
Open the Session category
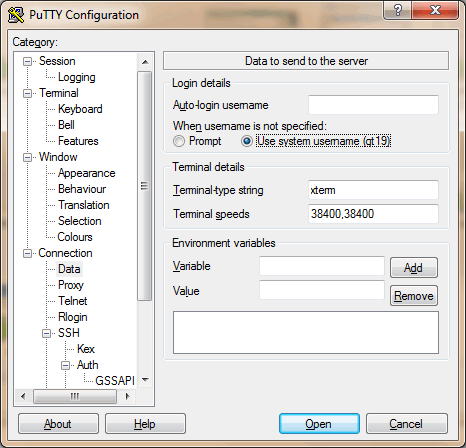click(x=57, y=61)
